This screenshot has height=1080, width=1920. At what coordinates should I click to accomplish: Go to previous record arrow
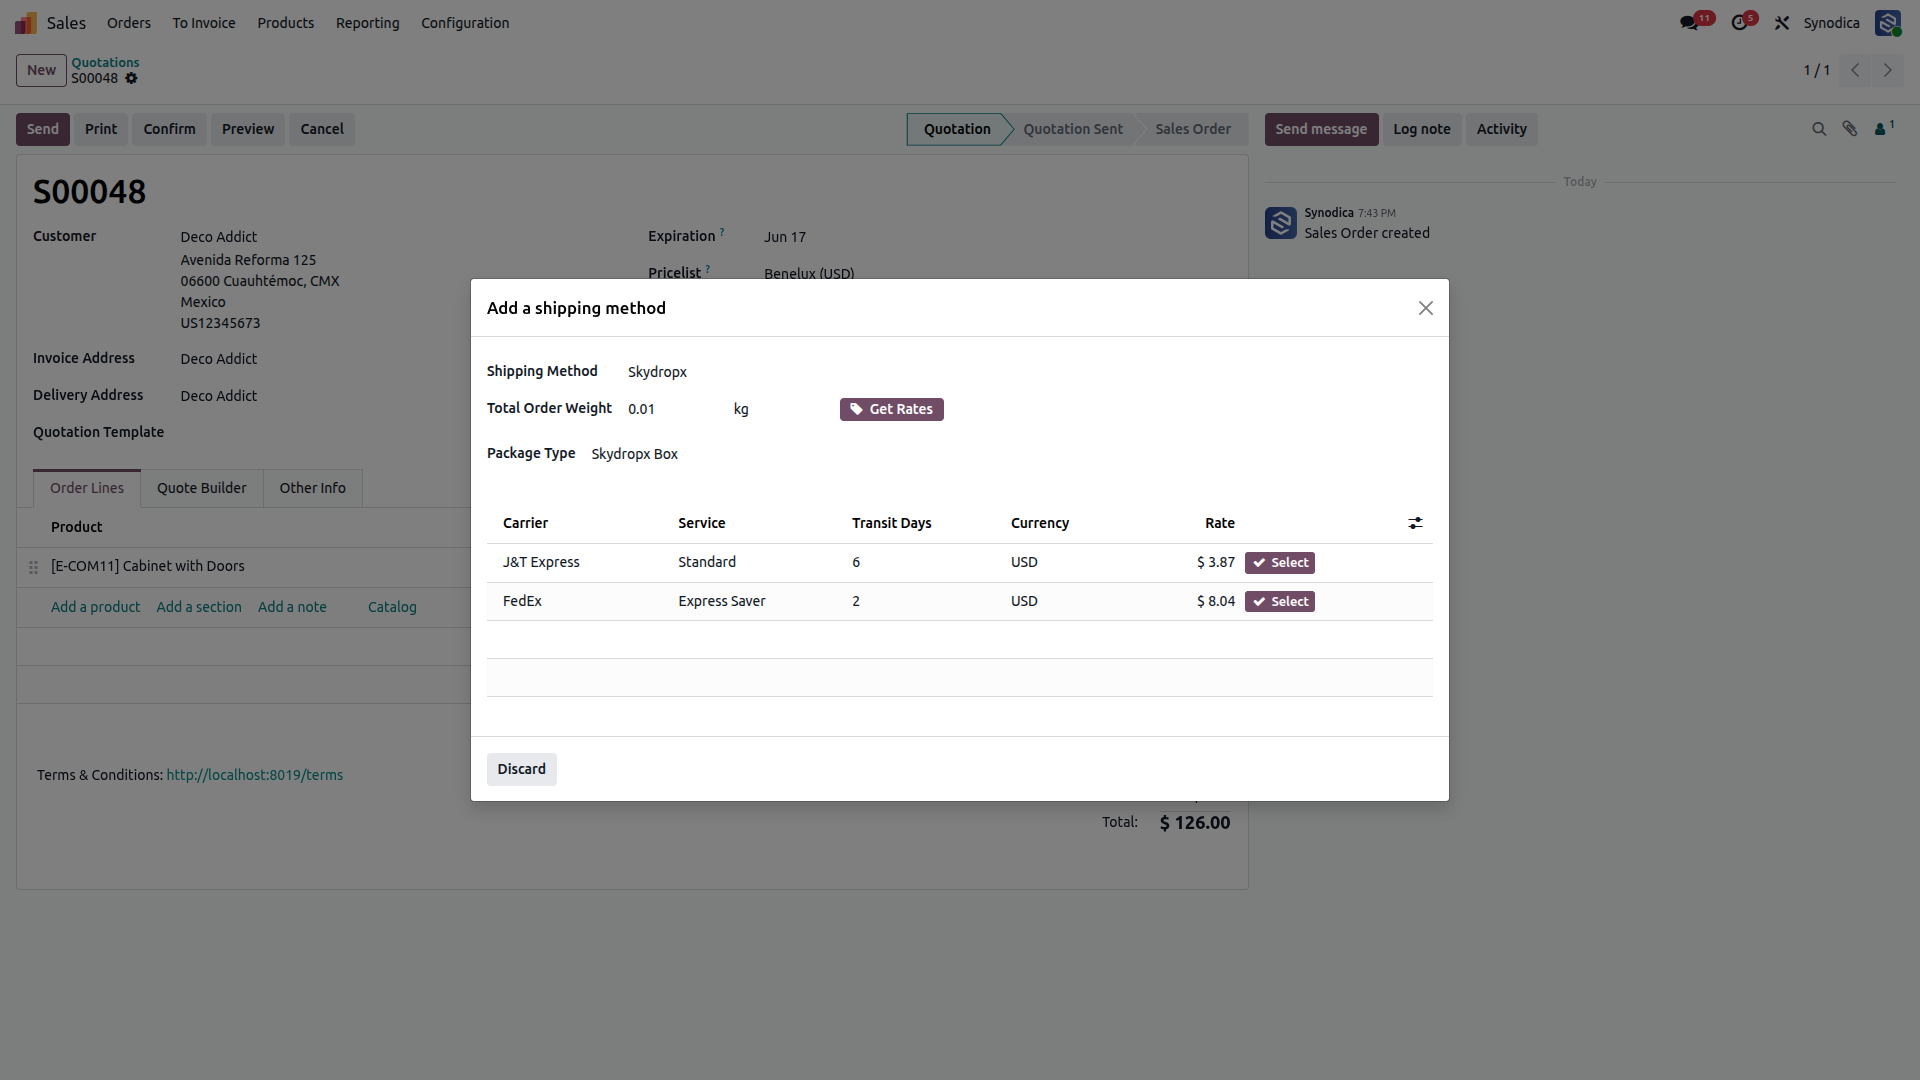point(1855,70)
